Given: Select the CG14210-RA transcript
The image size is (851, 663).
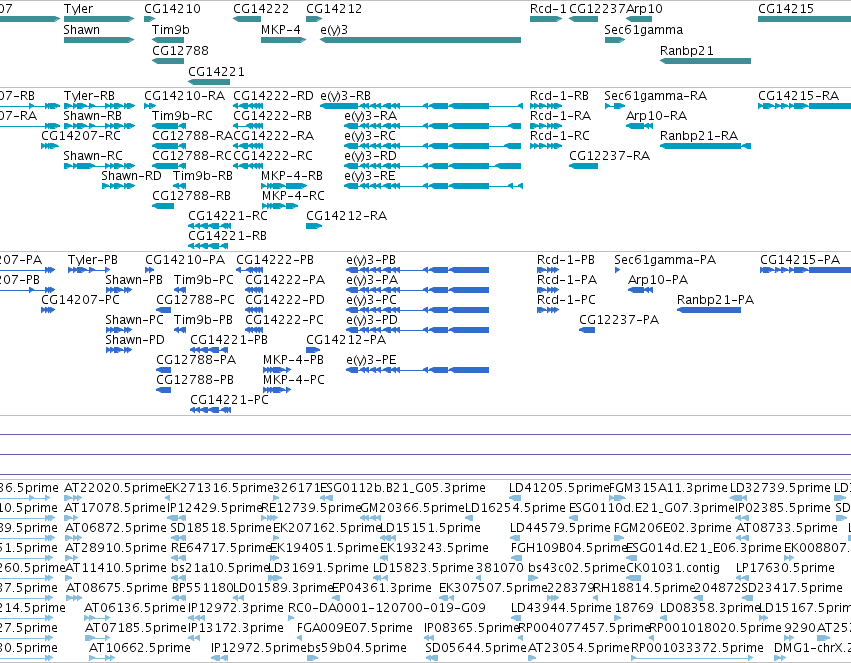Looking at the screenshot, I should pos(150,106).
